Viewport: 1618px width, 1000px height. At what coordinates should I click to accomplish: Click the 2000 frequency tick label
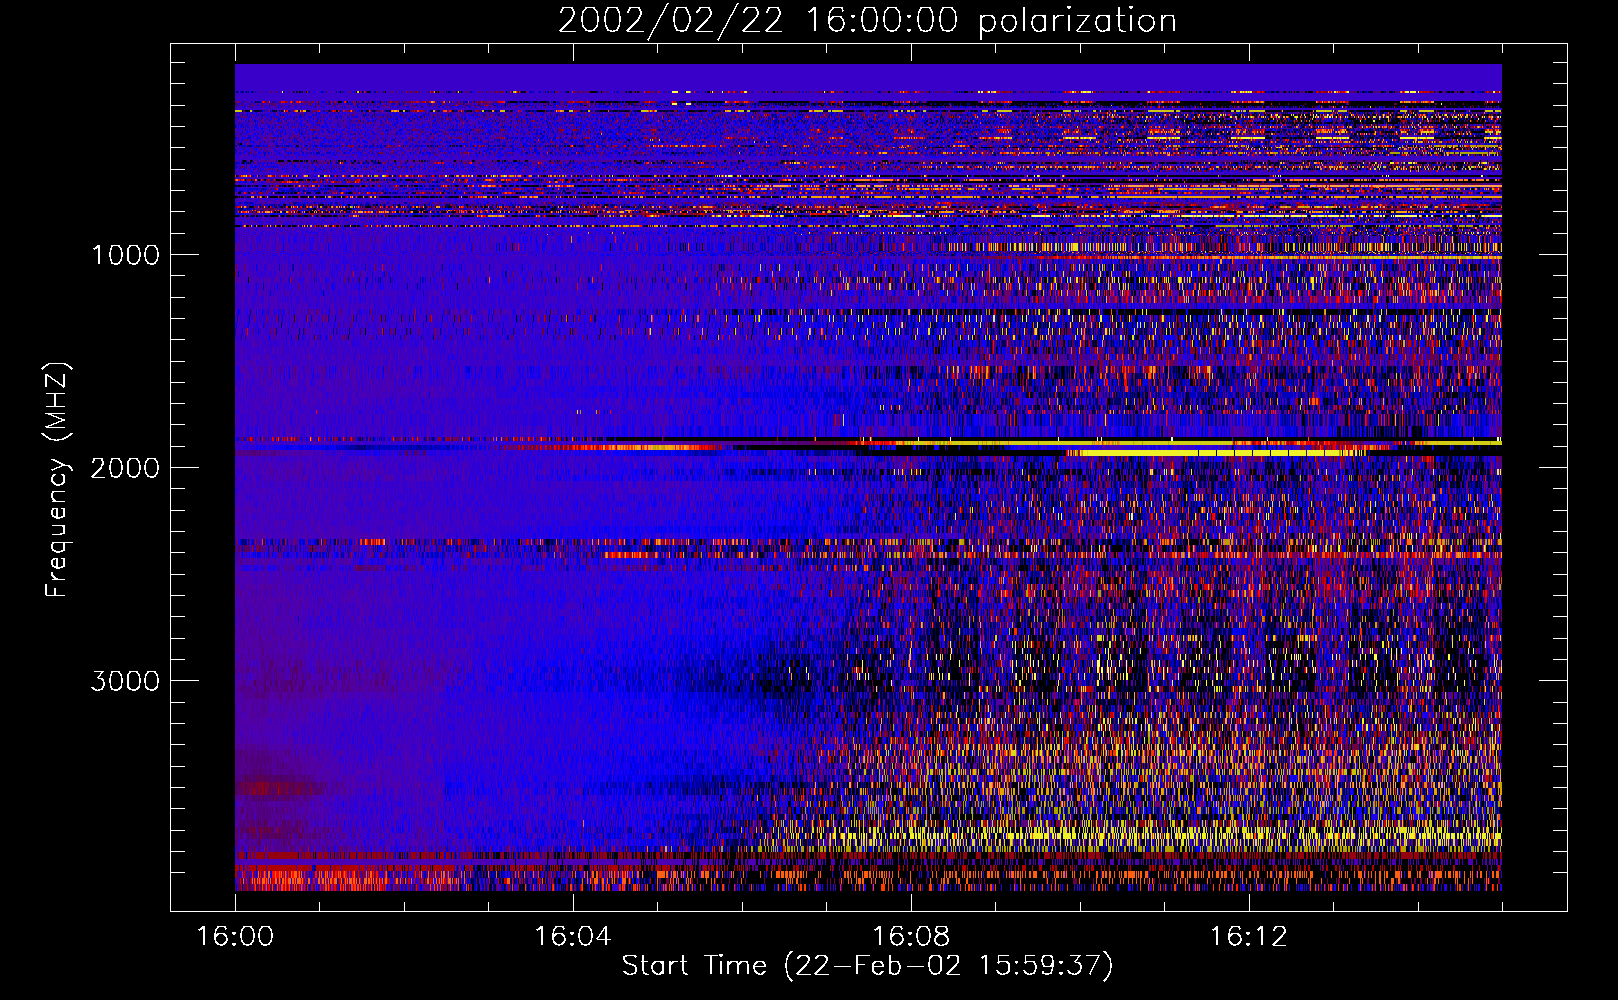tap(125, 468)
